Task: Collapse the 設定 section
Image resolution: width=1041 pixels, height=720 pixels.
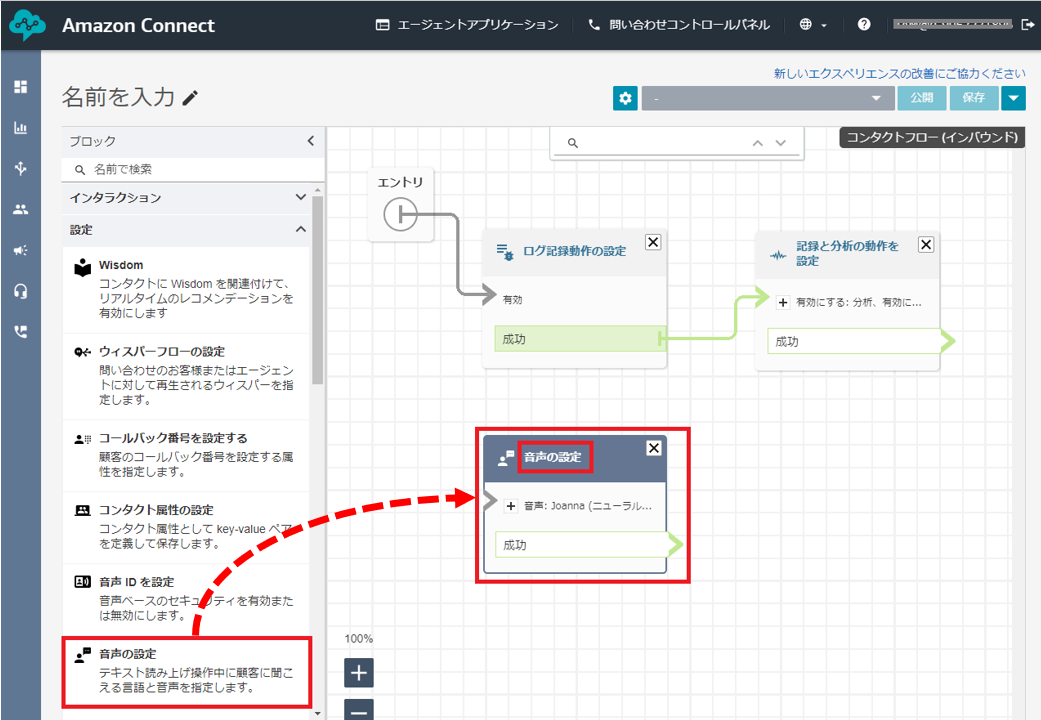Action: click(x=186, y=229)
